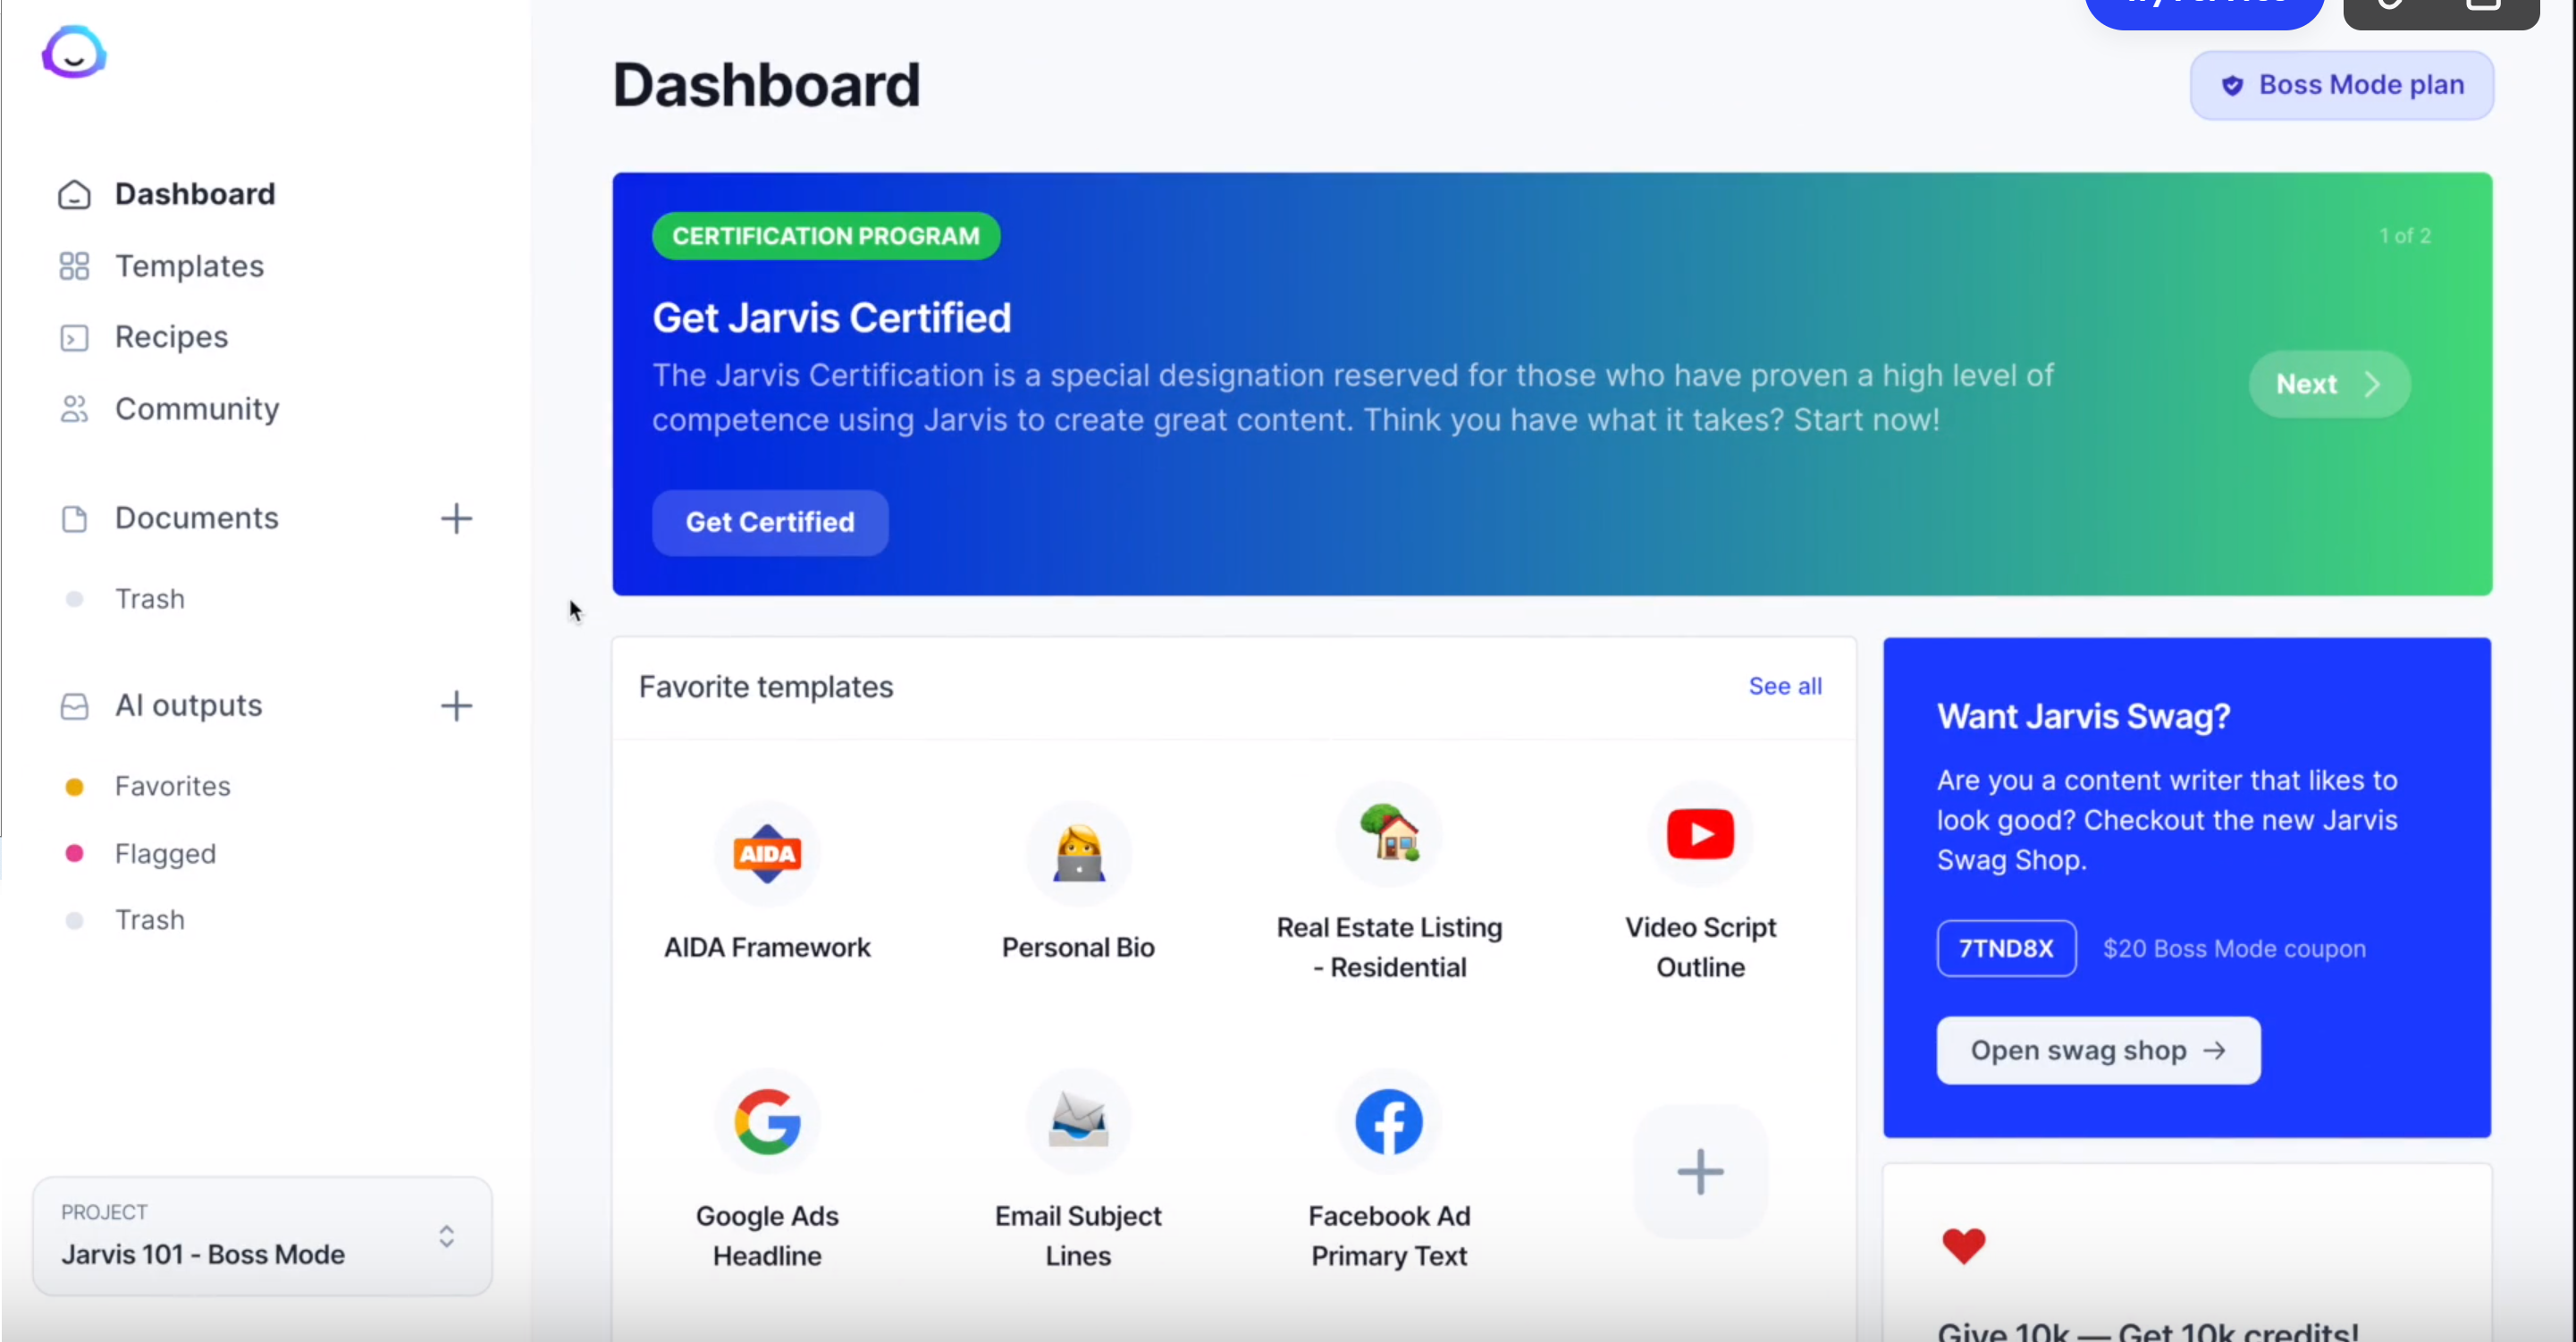Click the Certification Program tag
Viewport: 2576px width, 1342px height.
coord(826,236)
